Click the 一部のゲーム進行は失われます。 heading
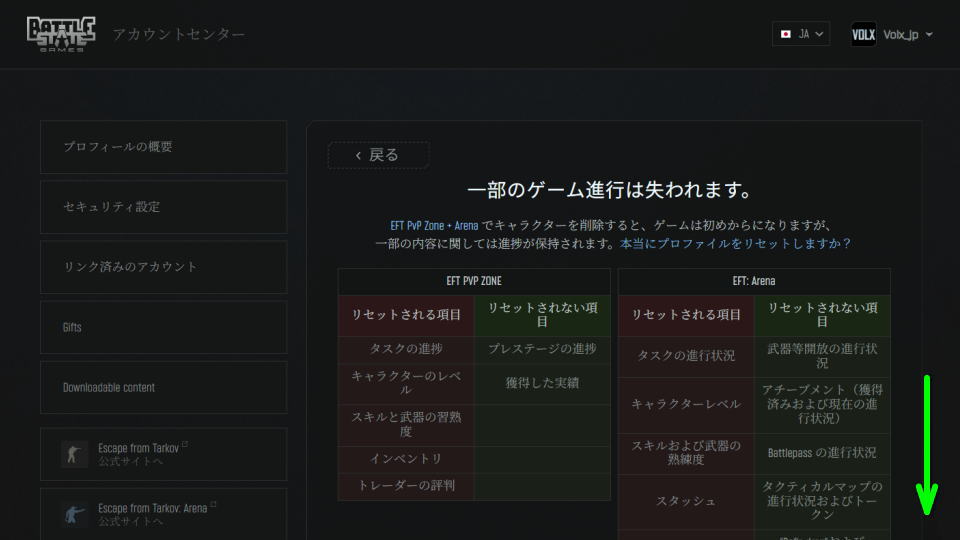 click(x=613, y=190)
